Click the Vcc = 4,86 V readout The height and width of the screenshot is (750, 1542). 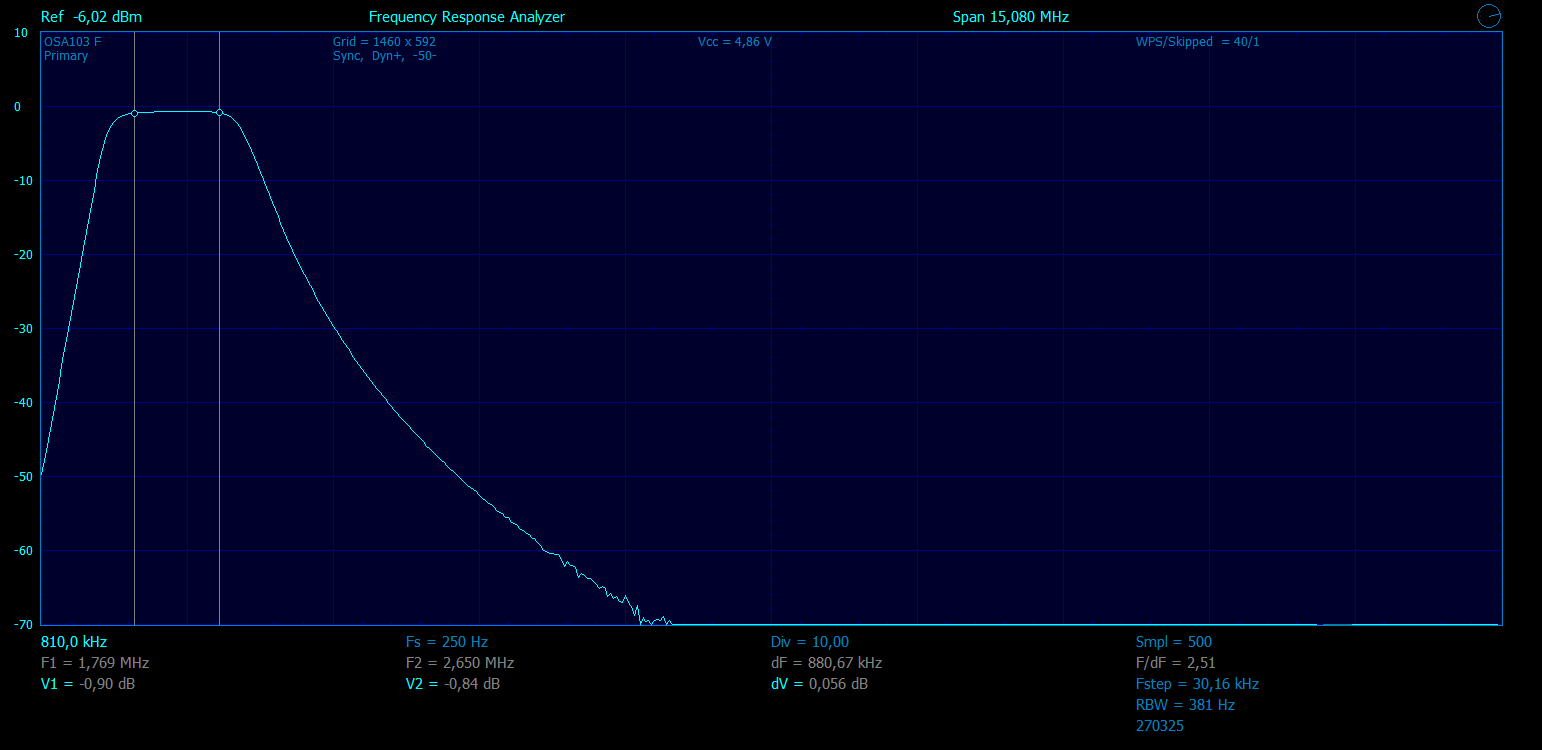click(x=735, y=42)
